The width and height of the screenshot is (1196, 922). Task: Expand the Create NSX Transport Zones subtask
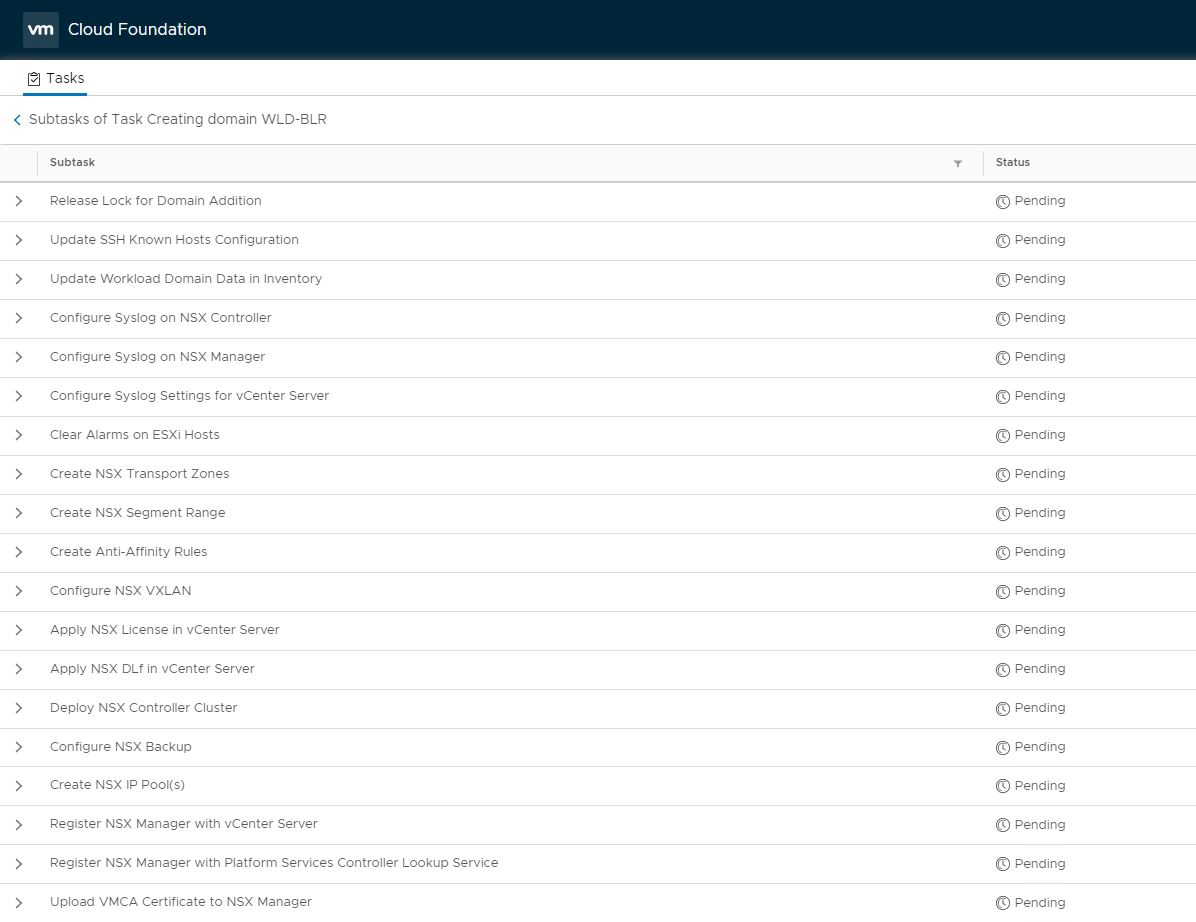(x=19, y=474)
